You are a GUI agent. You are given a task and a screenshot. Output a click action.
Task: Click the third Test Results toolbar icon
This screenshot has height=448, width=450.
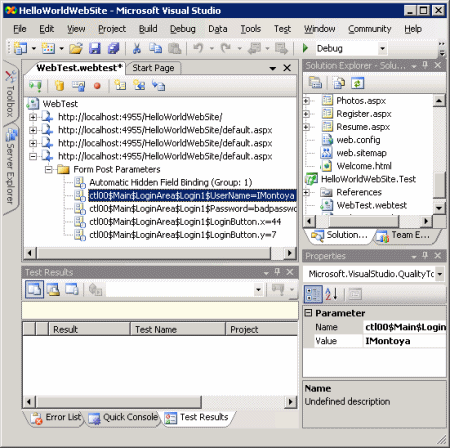point(72,289)
